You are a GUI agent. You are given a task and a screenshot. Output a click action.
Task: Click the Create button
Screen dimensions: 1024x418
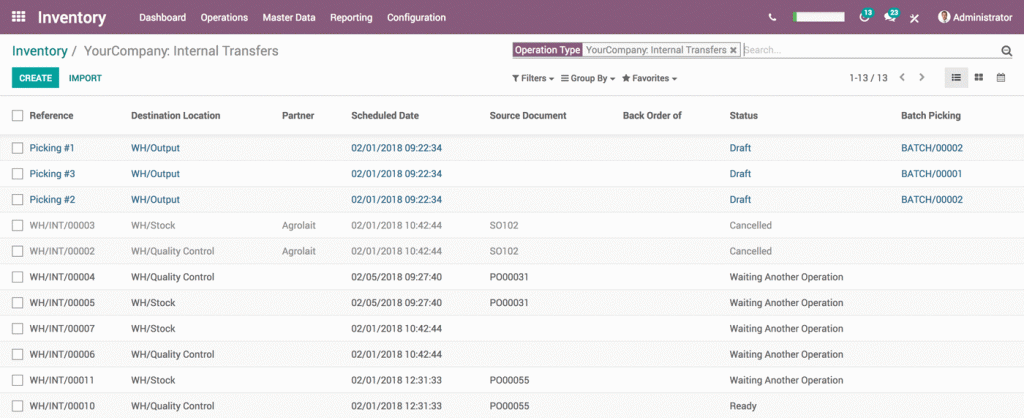[35, 77]
